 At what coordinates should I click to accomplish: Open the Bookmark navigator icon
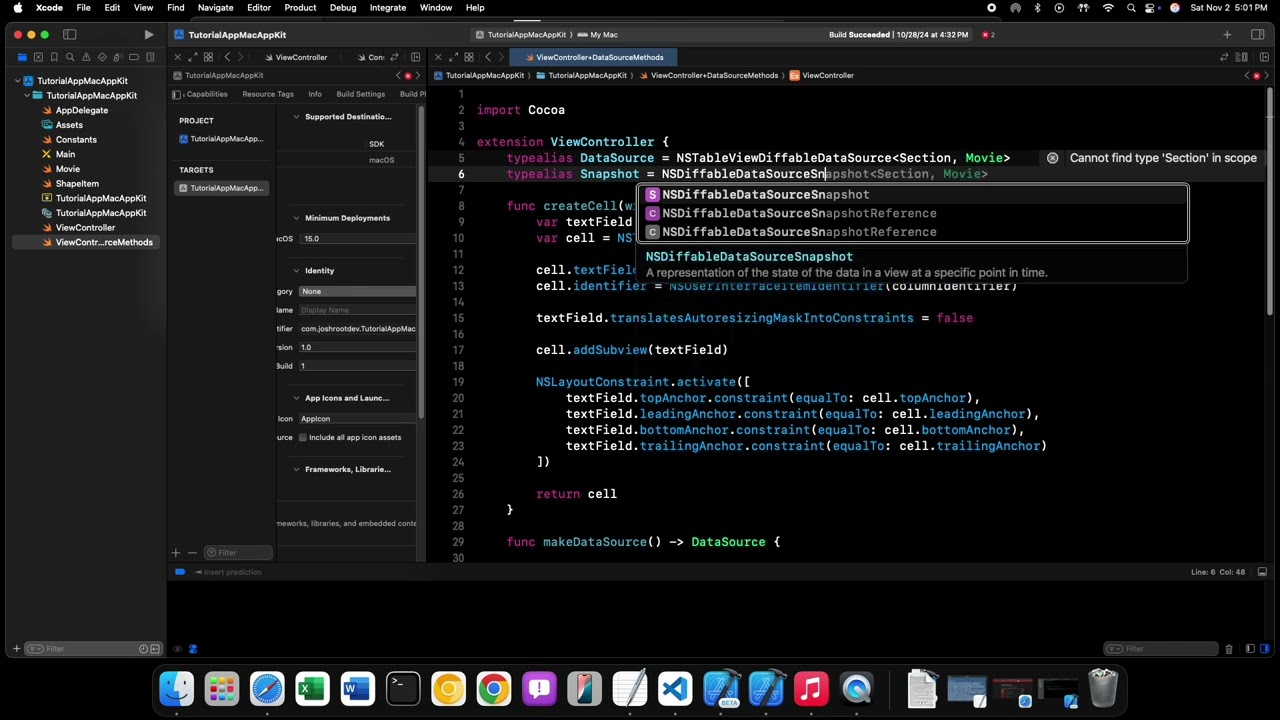[55, 57]
